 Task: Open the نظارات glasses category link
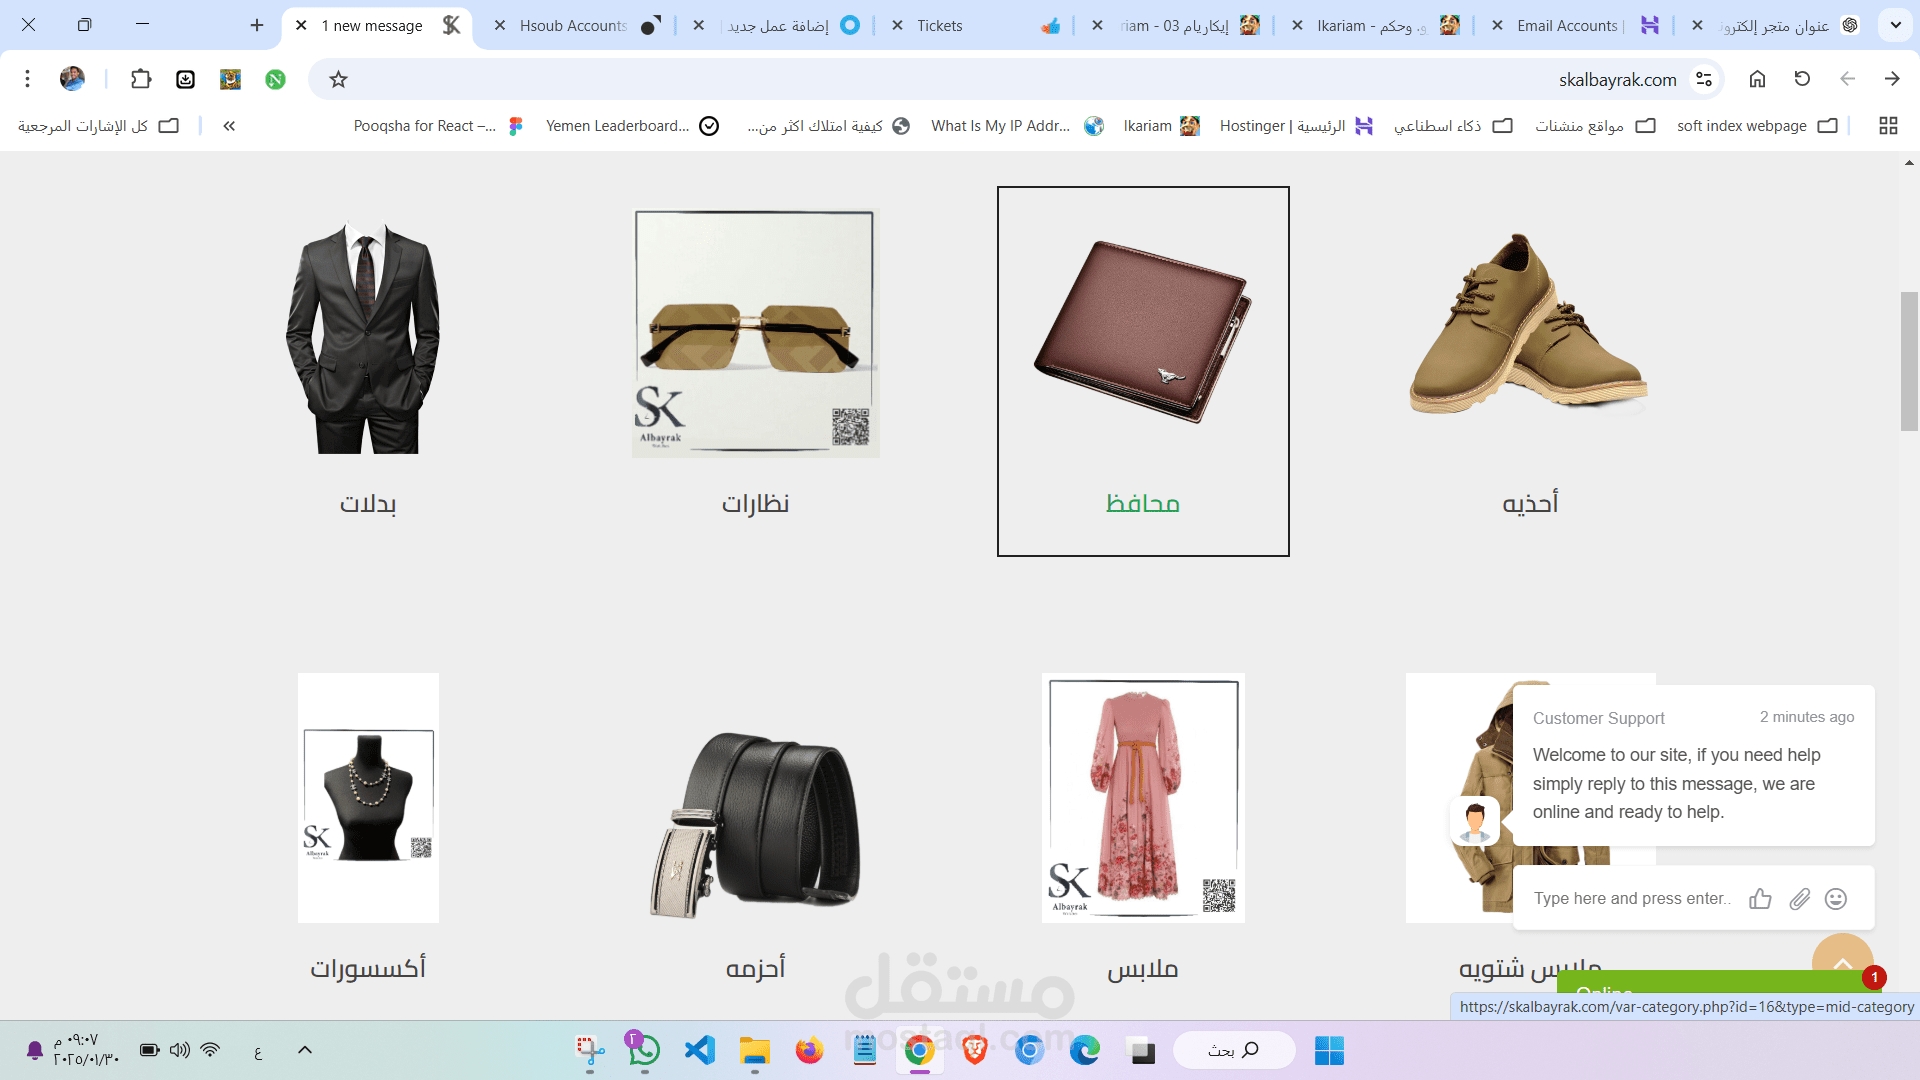click(755, 503)
